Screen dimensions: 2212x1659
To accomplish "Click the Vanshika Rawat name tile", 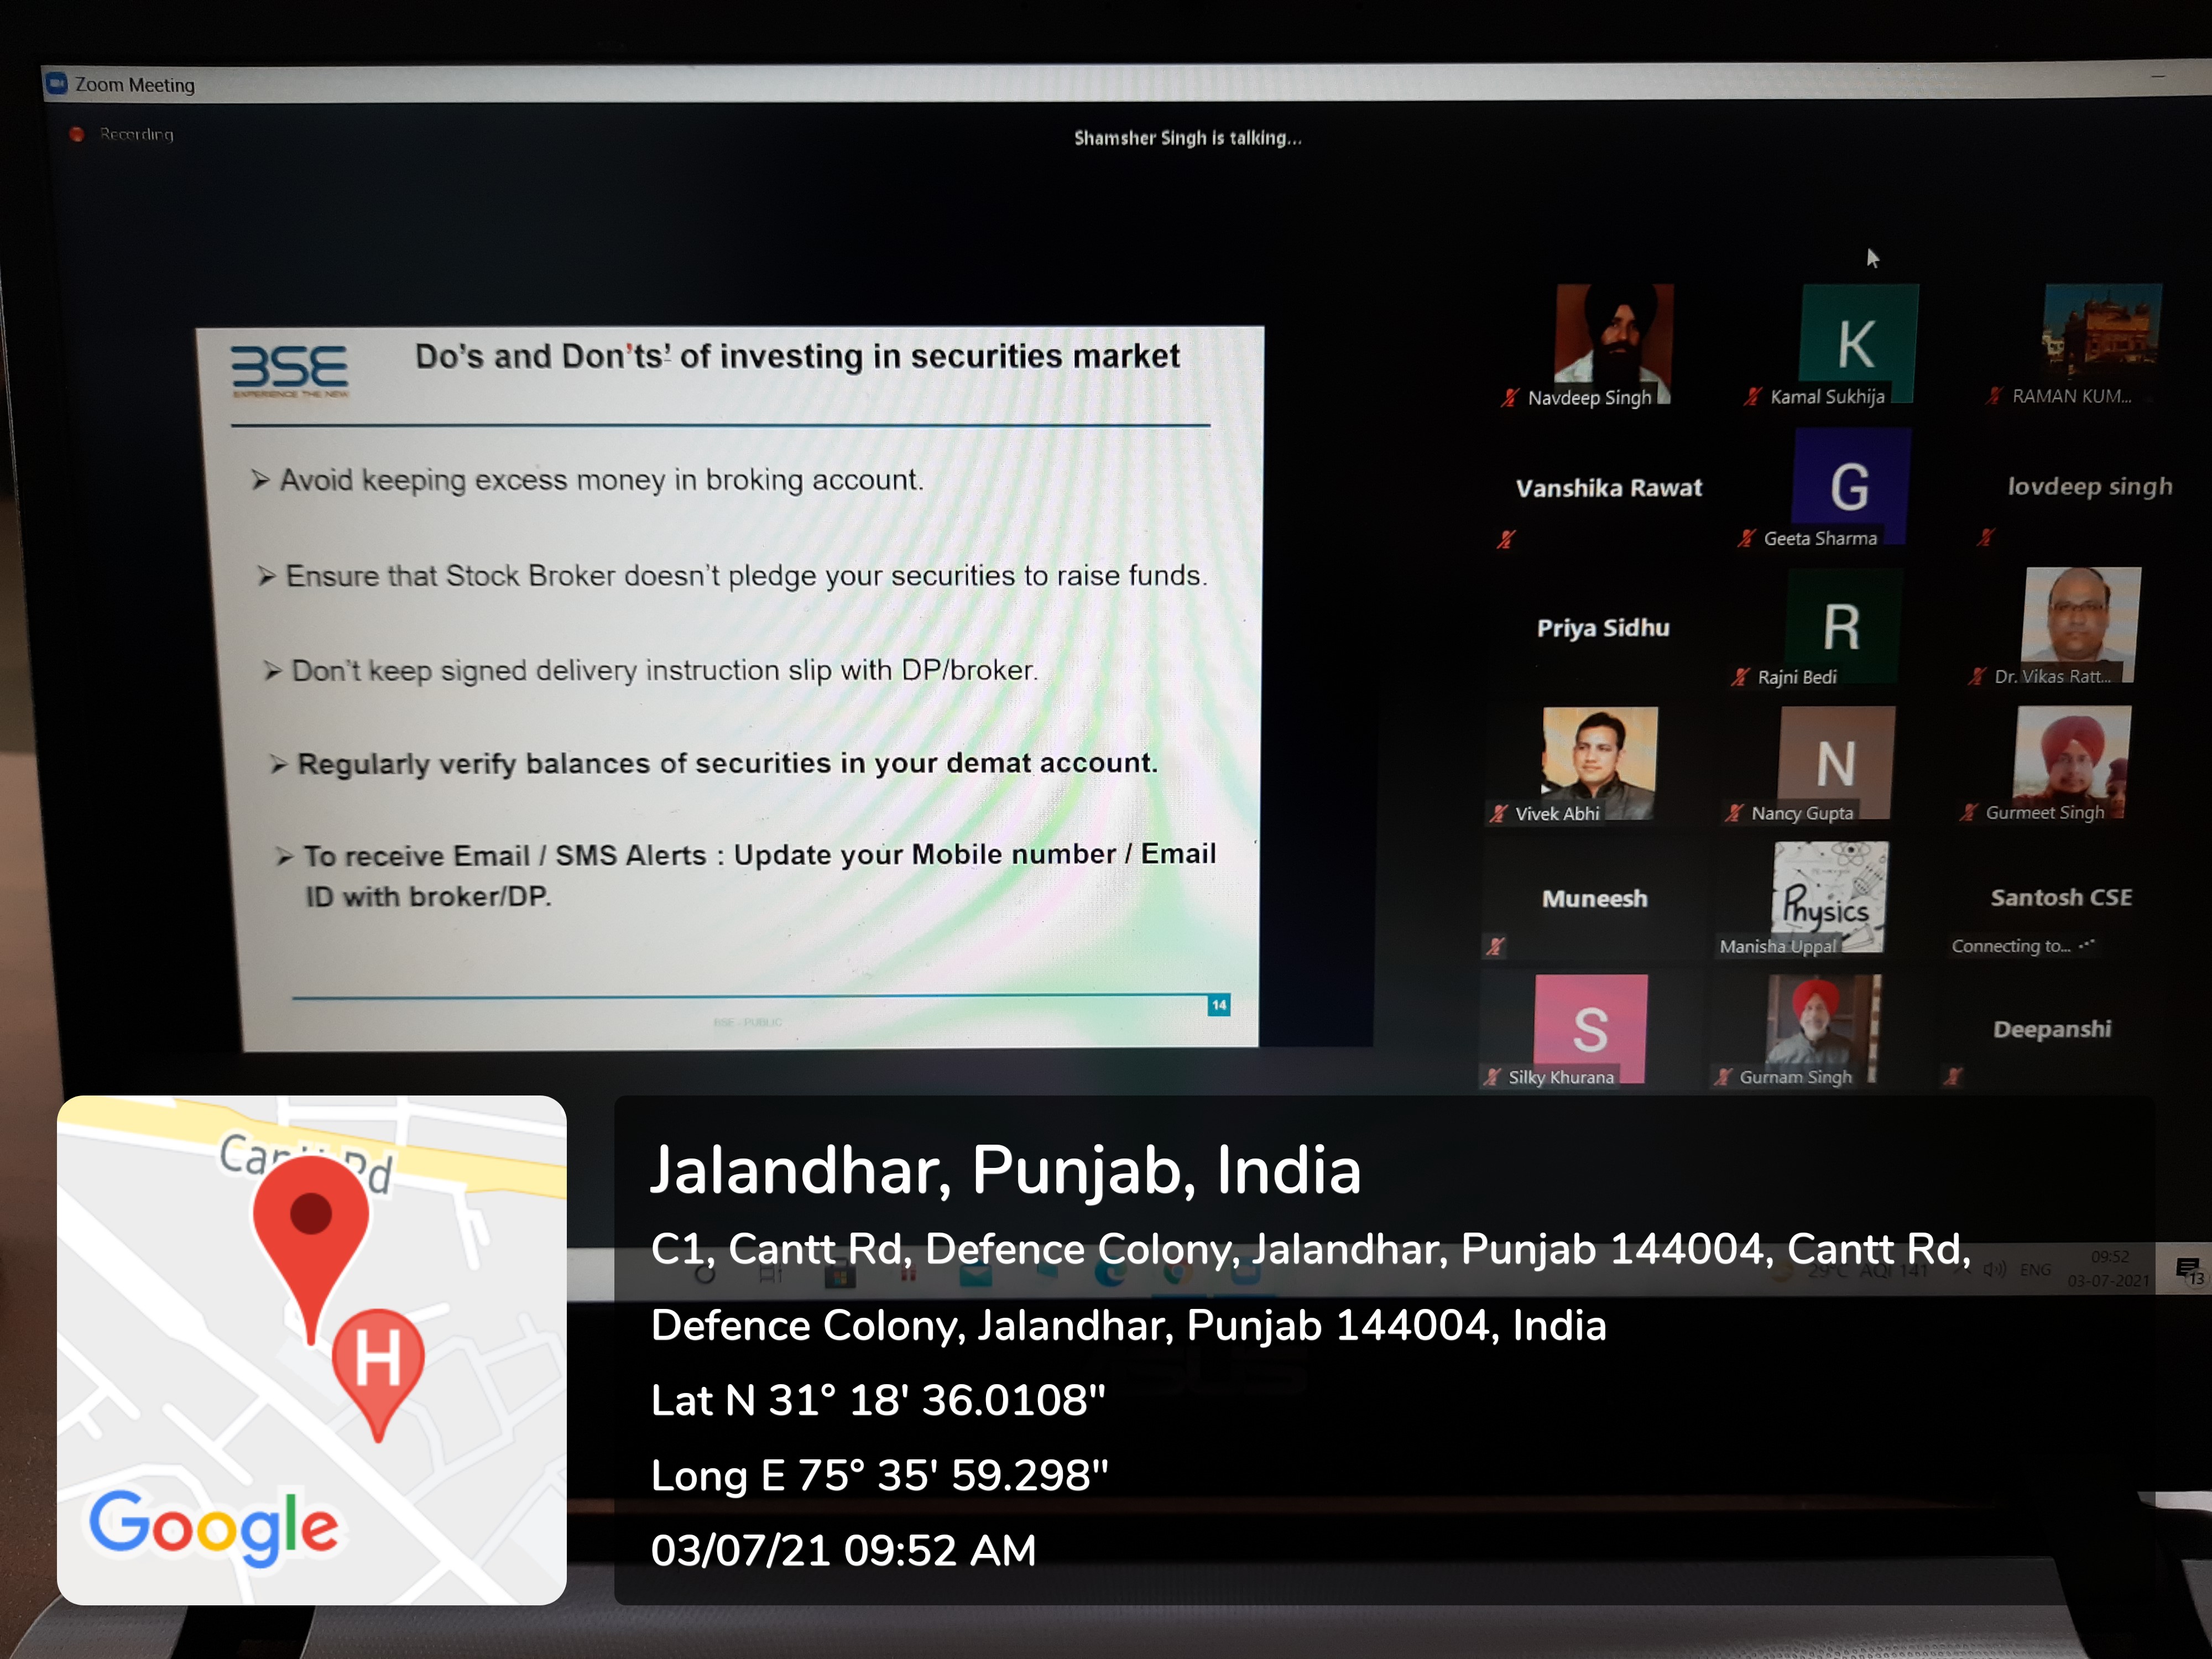I will pyautogui.click(x=1608, y=488).
